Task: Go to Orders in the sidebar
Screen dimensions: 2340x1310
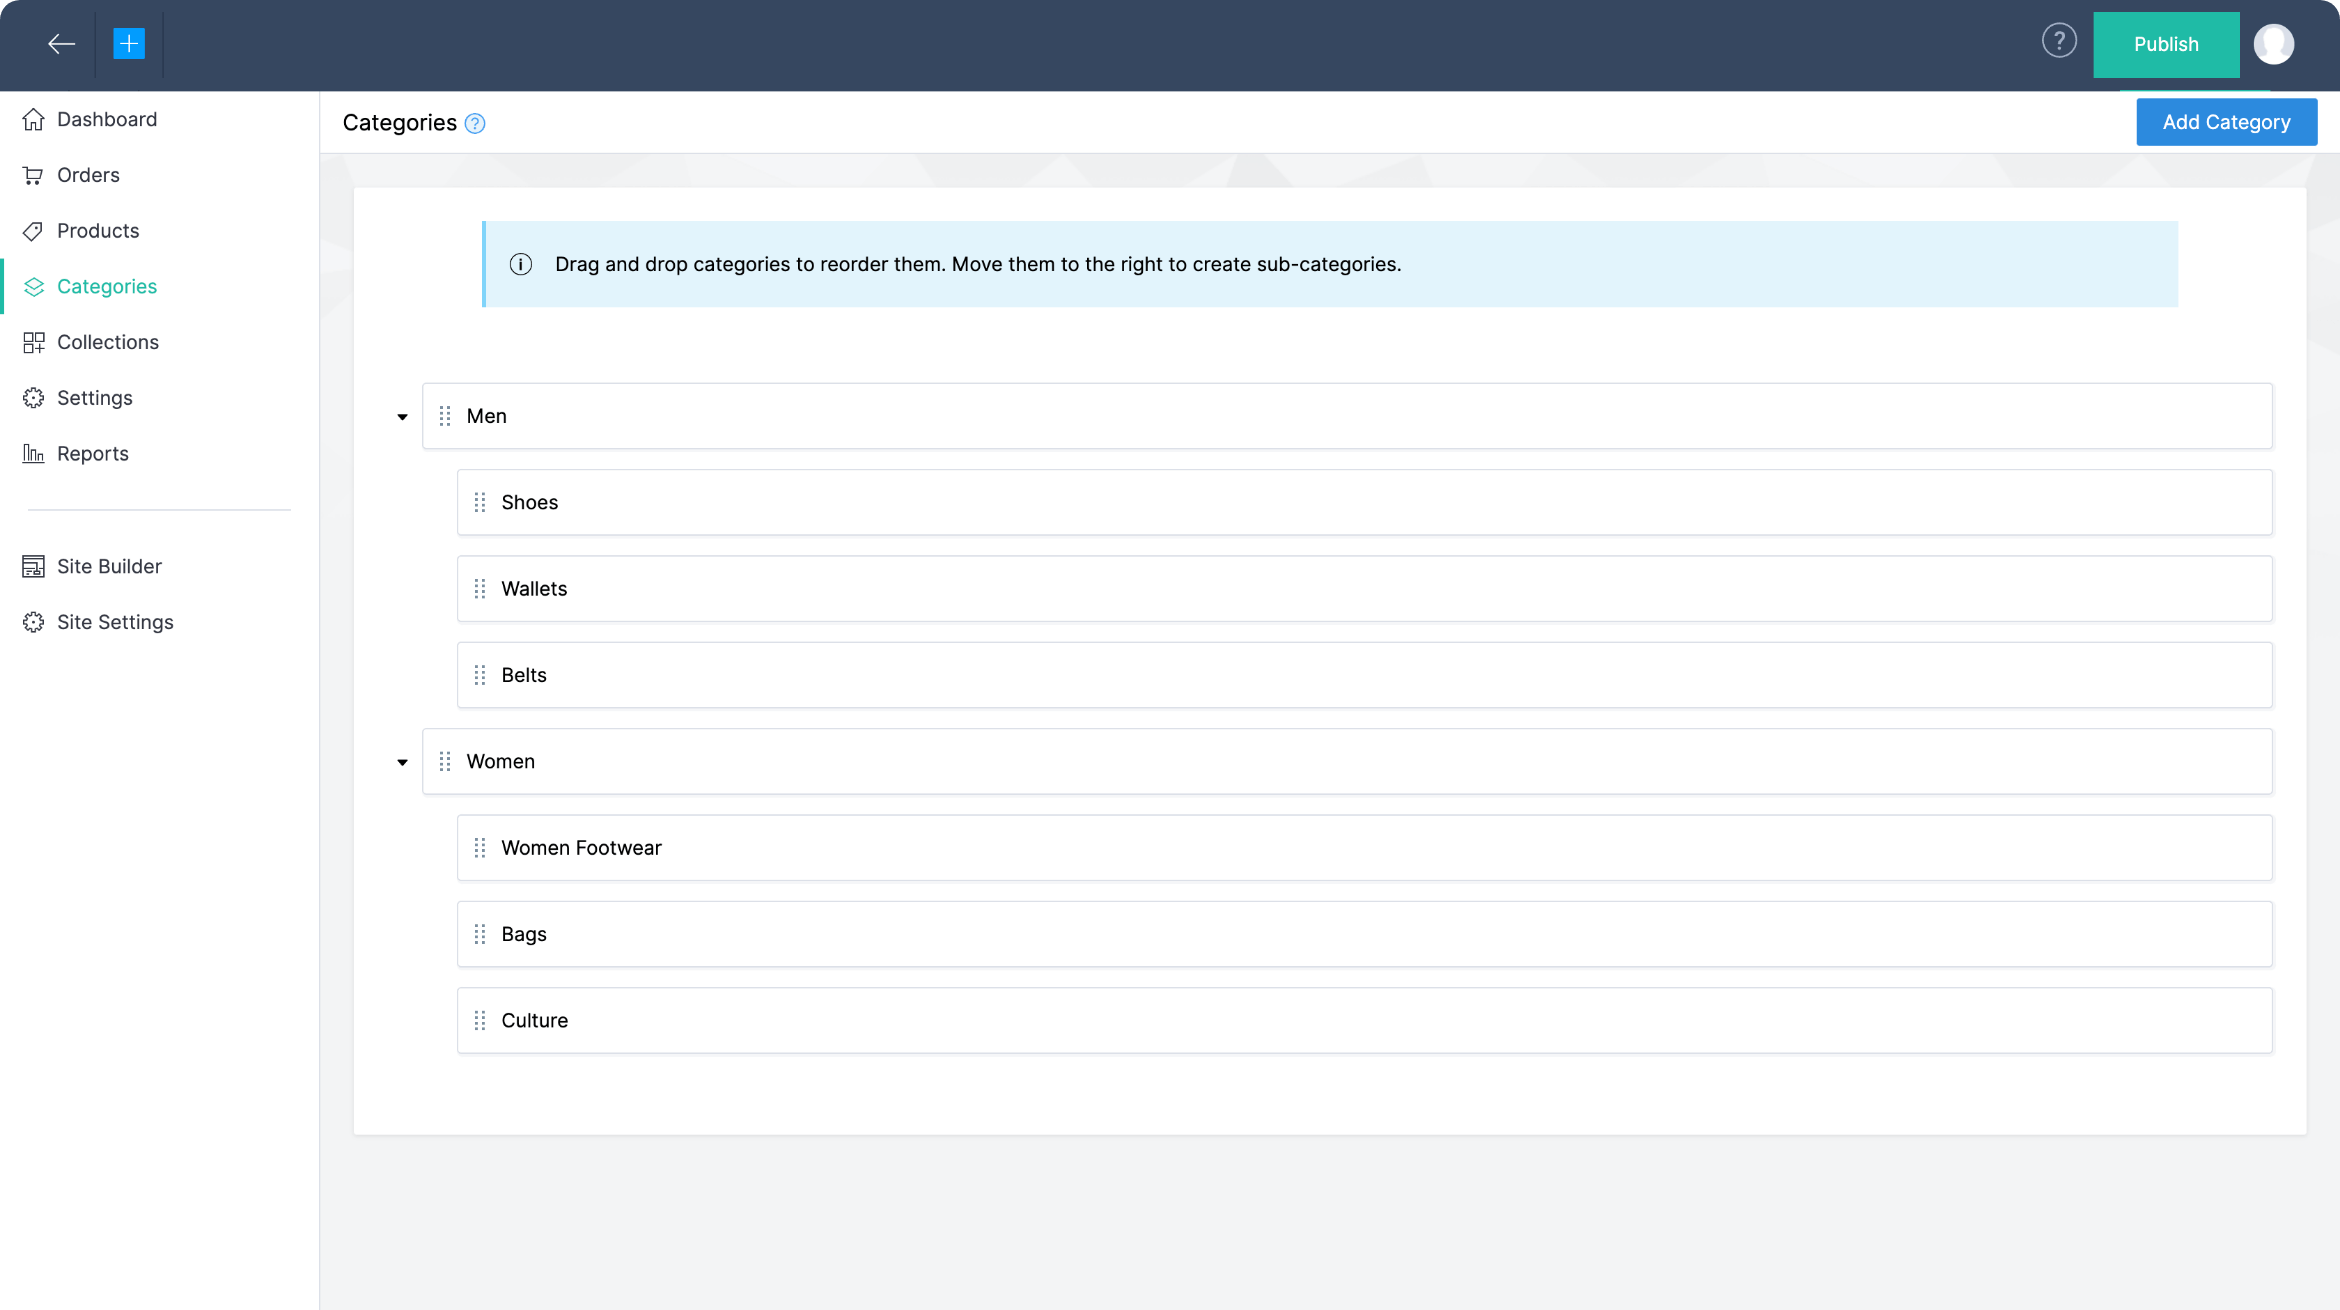Action: [x=88, y=175]
